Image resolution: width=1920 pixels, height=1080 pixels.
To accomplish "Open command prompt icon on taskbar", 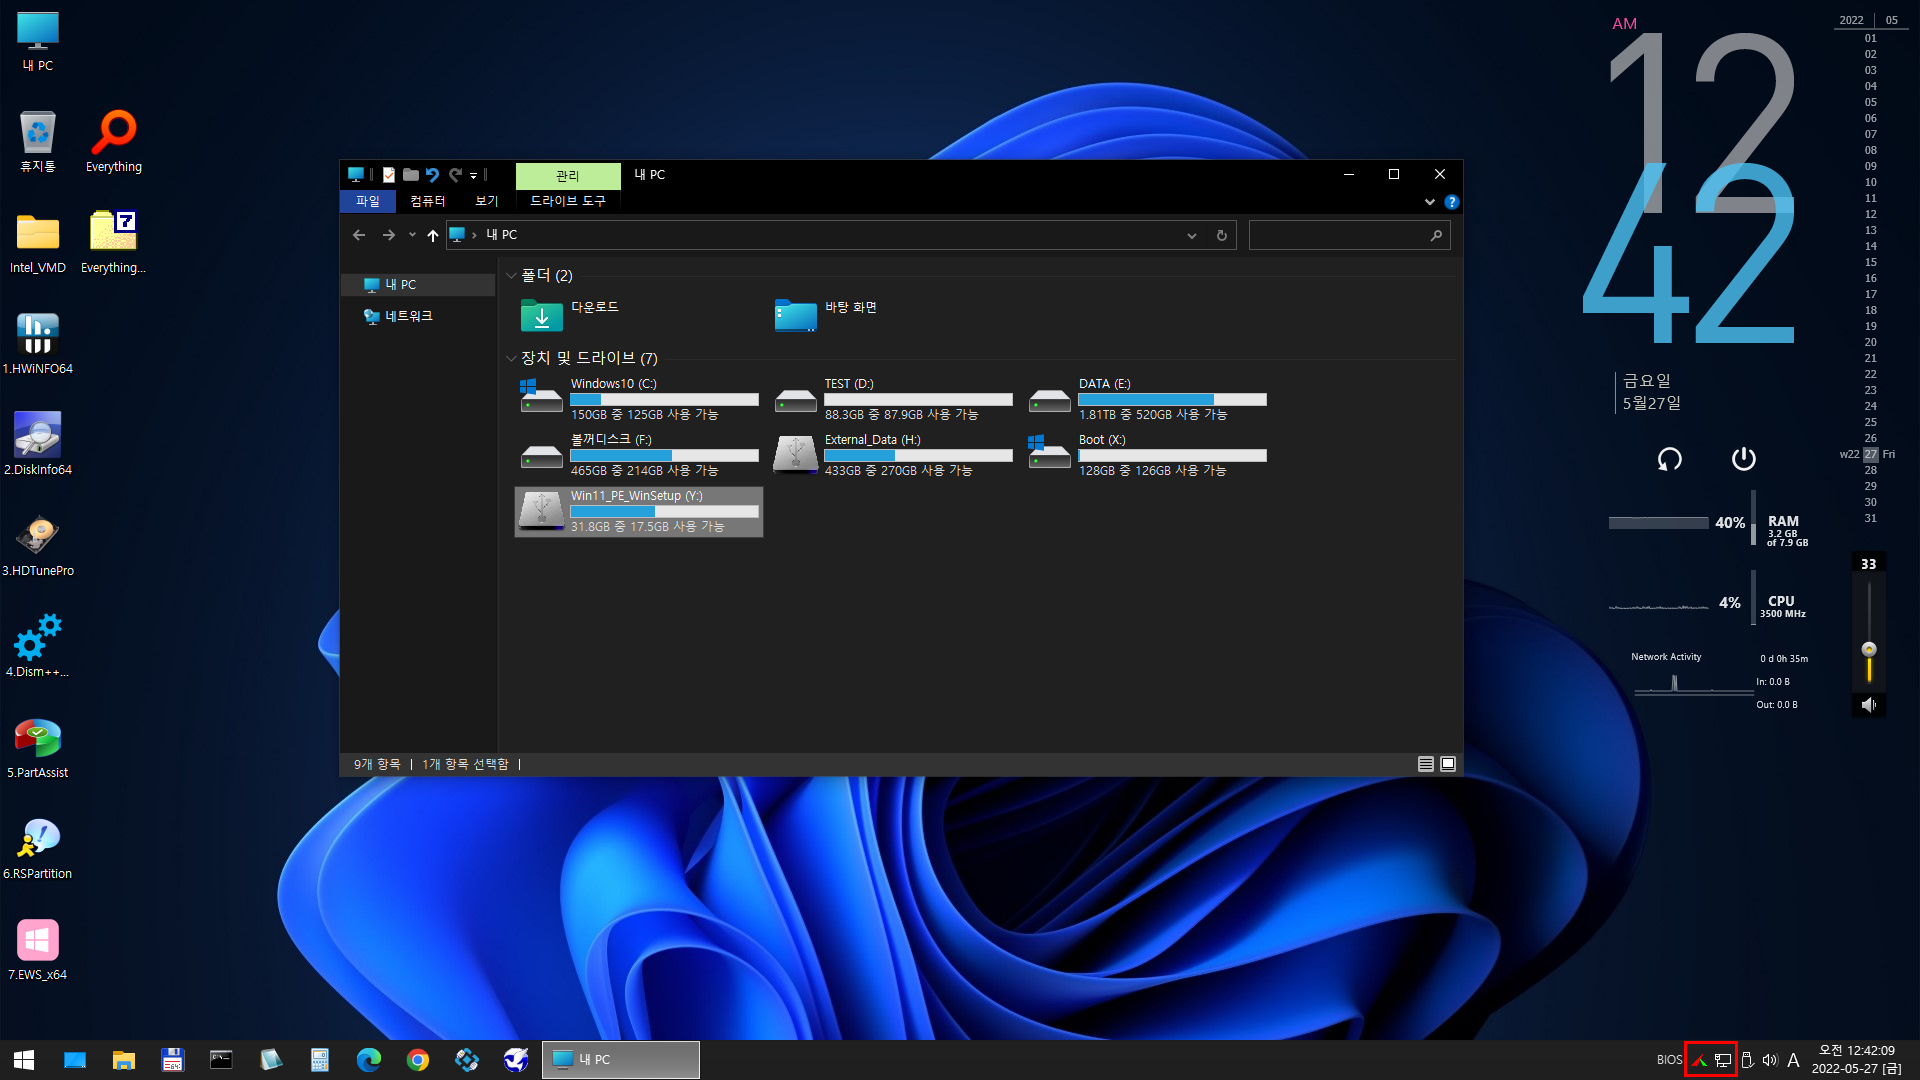I will pos(221,1060).
